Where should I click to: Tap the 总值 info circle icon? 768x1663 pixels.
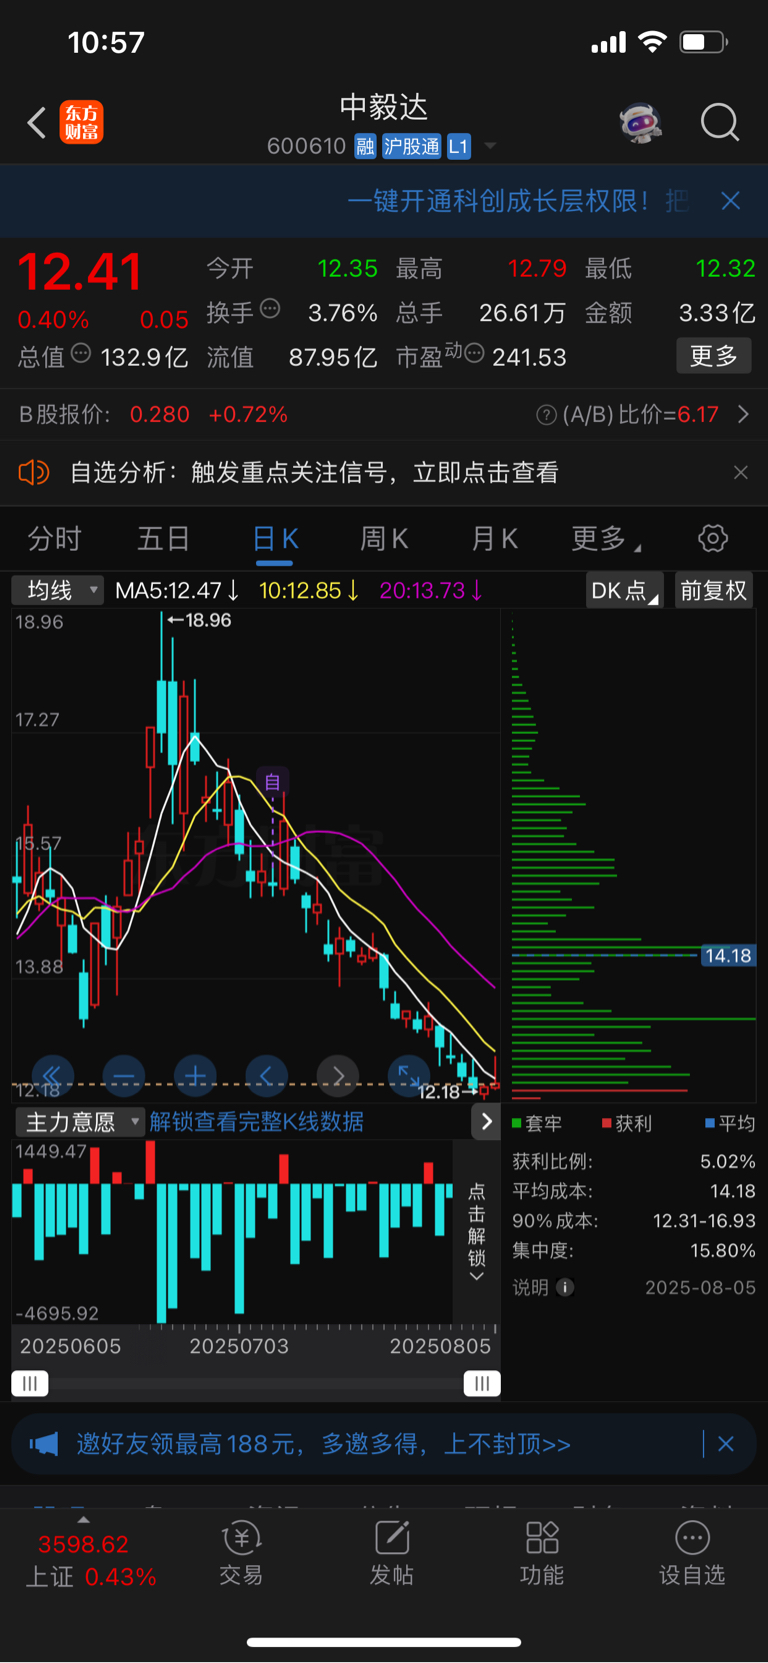click(x=81, y=353)
